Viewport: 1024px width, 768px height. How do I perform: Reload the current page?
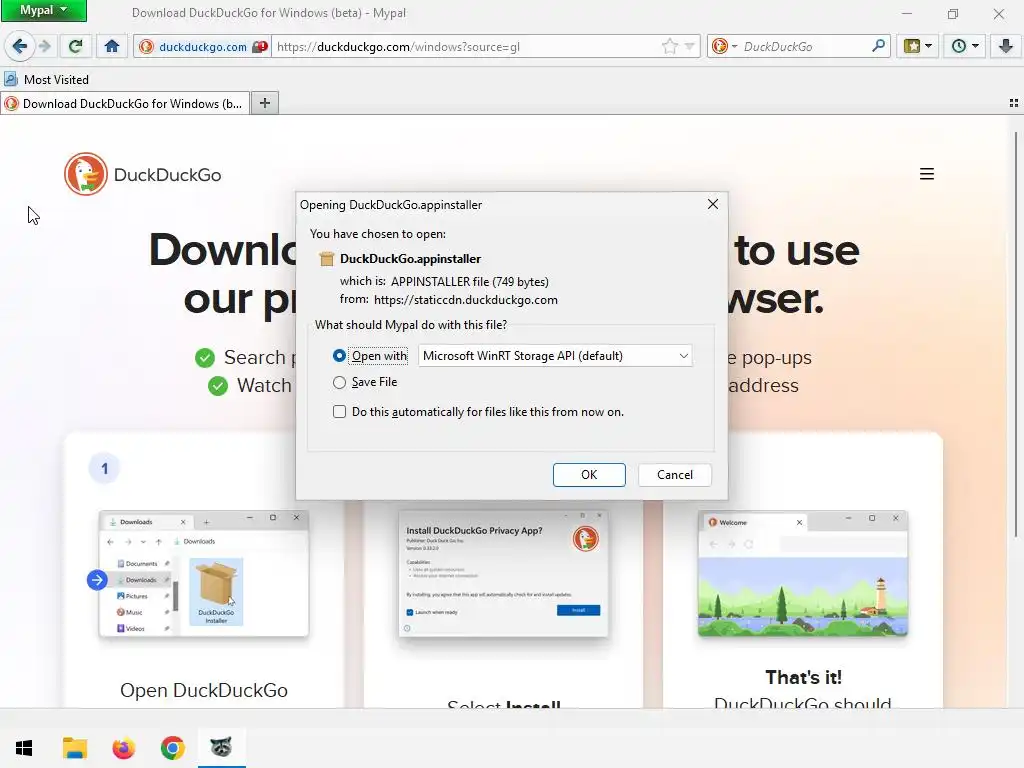[76, 46]
